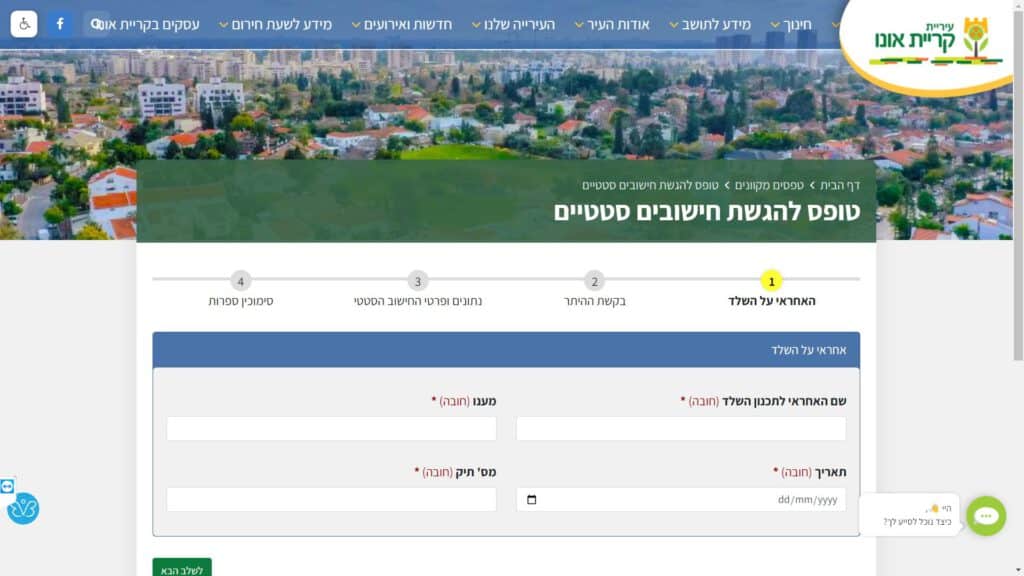Focus the שם האחראי לתכנון השלד field
This screenshot has height=576, width=1024.
[680, 429]
